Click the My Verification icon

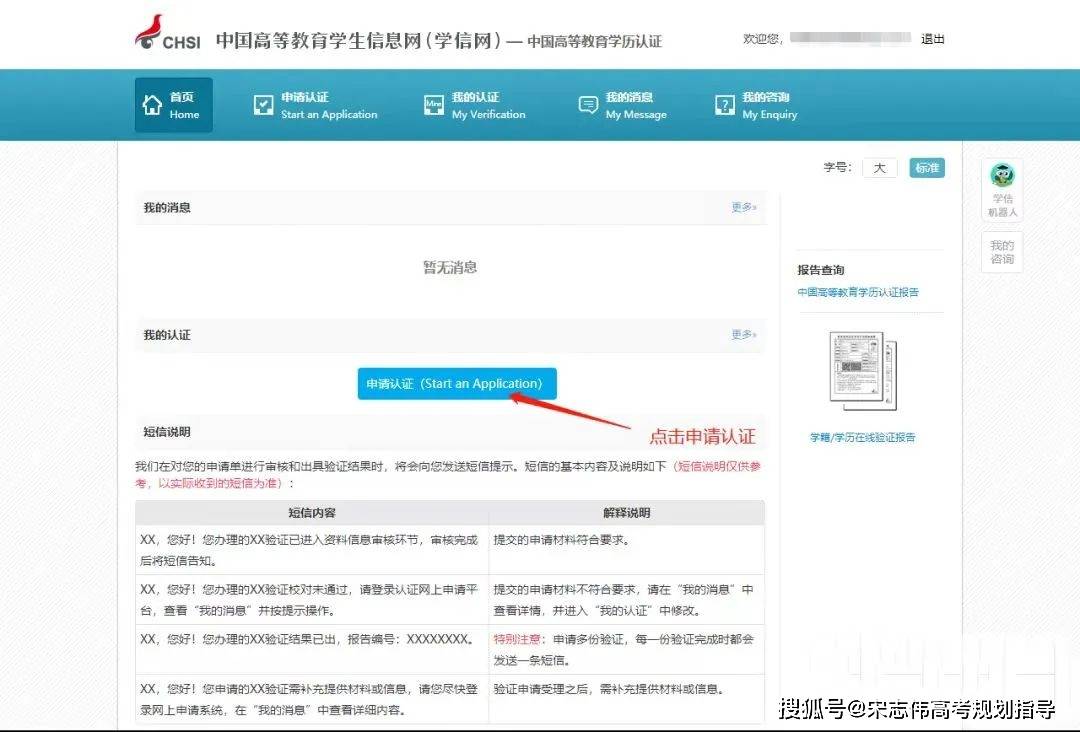434,105
